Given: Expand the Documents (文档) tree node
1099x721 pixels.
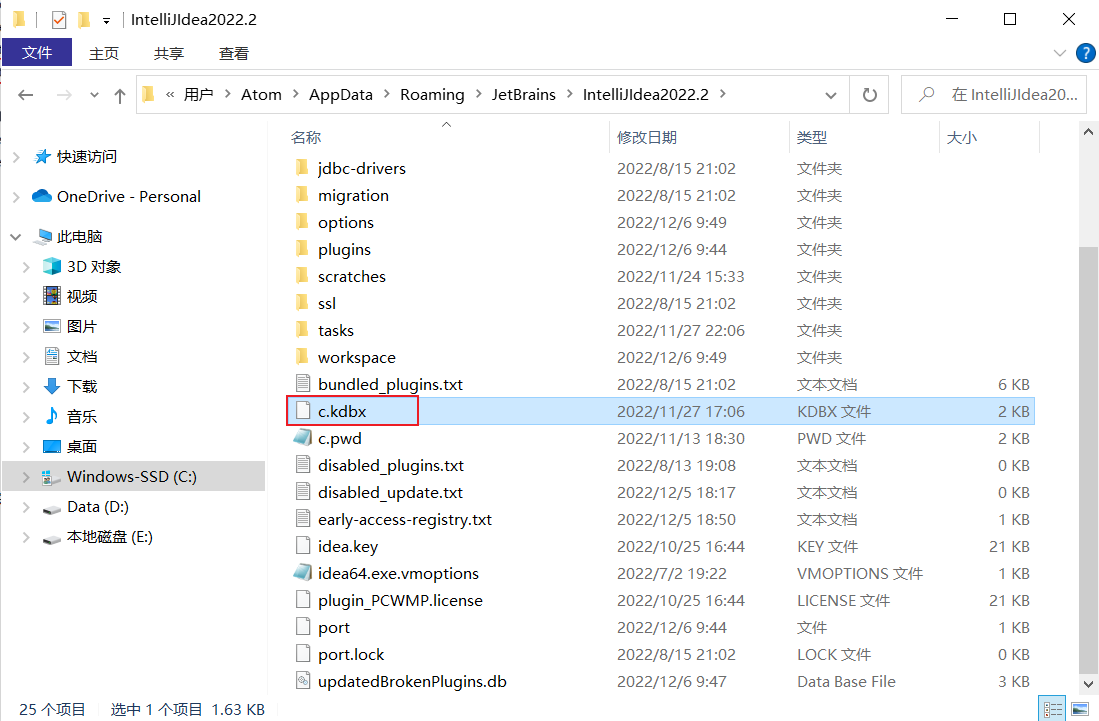Looking at the screenshot, I should (26, 357).
